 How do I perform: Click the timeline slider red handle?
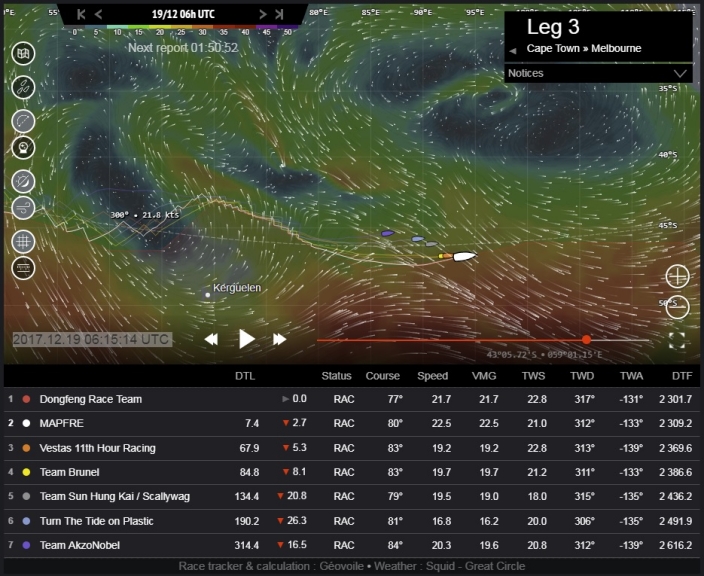(586, 340)
